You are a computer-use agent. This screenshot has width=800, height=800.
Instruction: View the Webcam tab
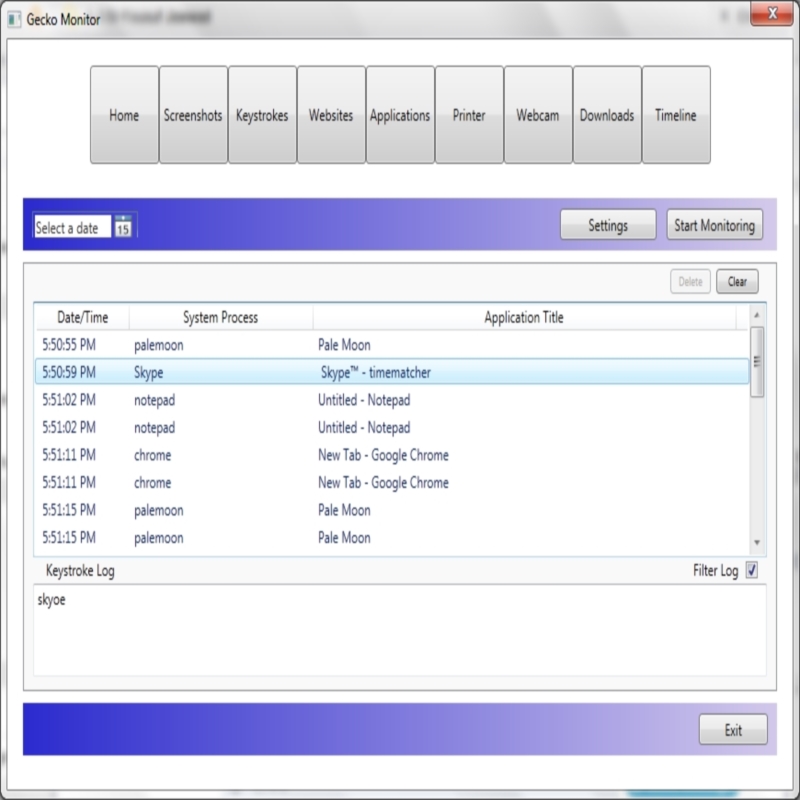538,115
